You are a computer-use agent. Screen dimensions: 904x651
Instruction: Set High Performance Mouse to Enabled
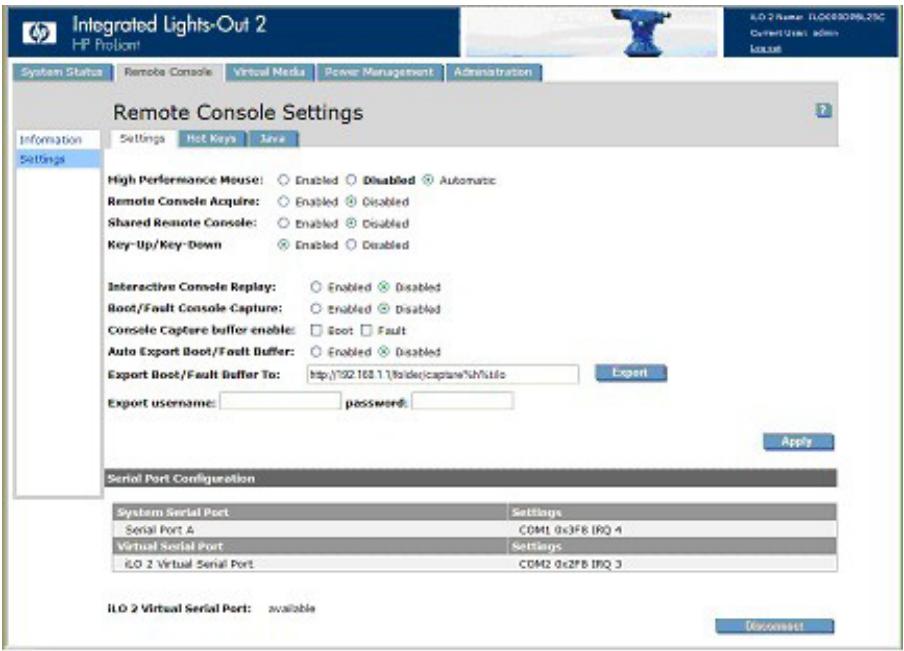pyautogui.click(x=283, y=180)
